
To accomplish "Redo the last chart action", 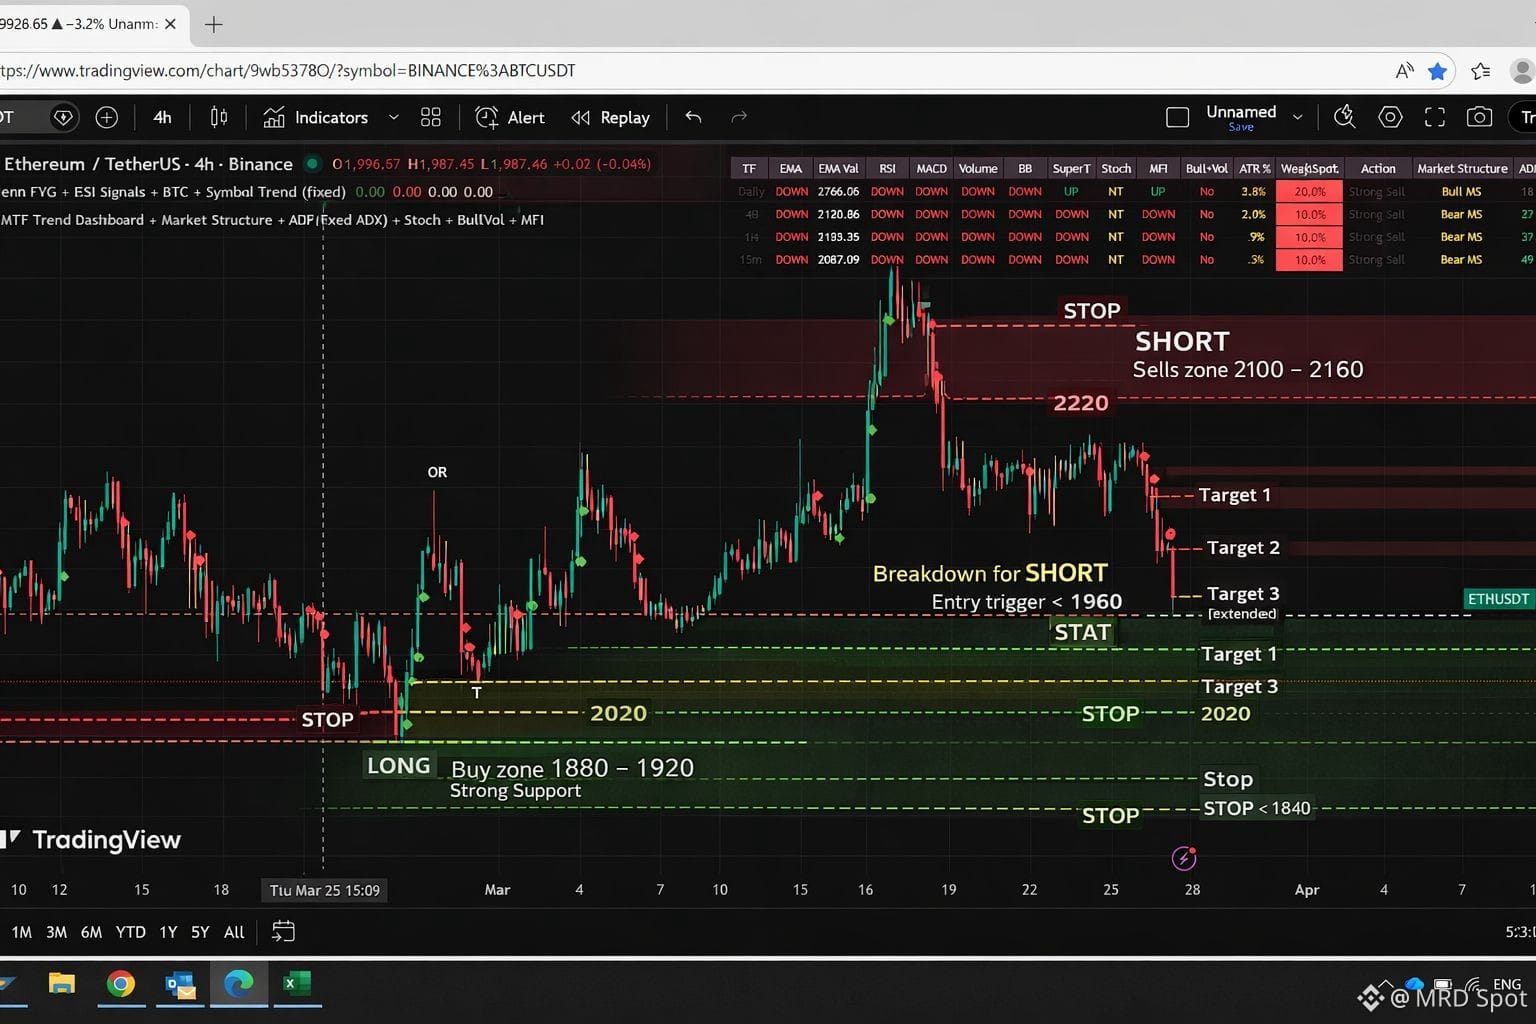I will click(739, 117).
